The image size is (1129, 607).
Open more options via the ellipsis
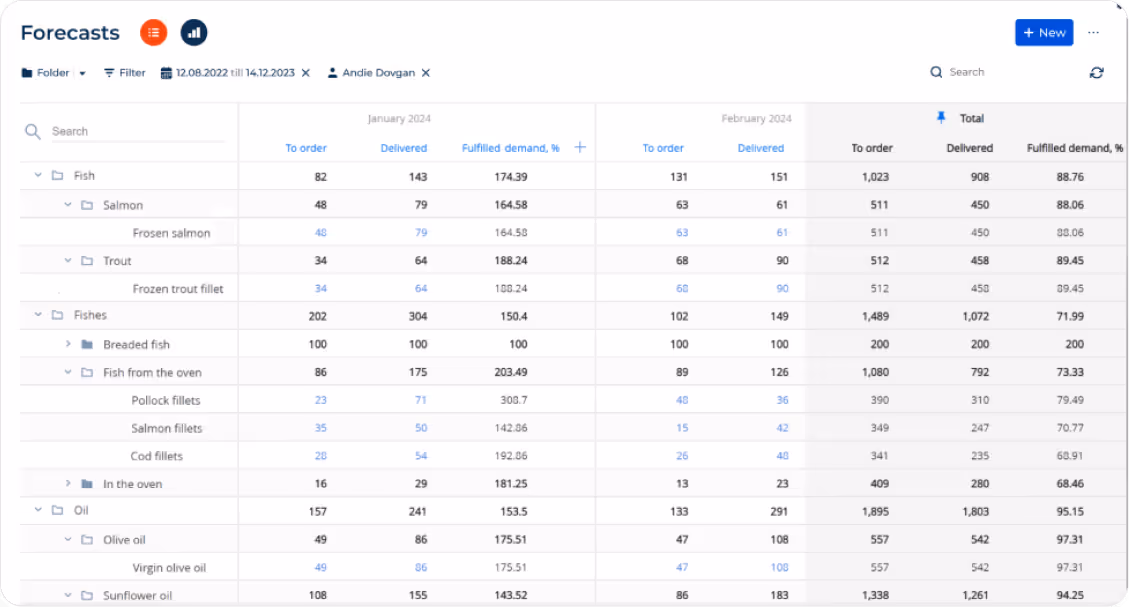point(1092,32)
